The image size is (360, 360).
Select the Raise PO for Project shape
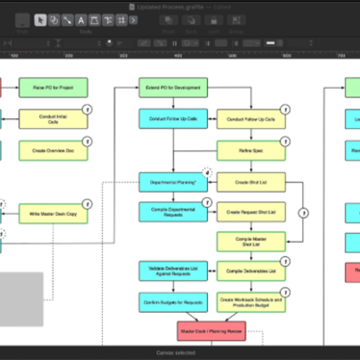click(53, 88)
